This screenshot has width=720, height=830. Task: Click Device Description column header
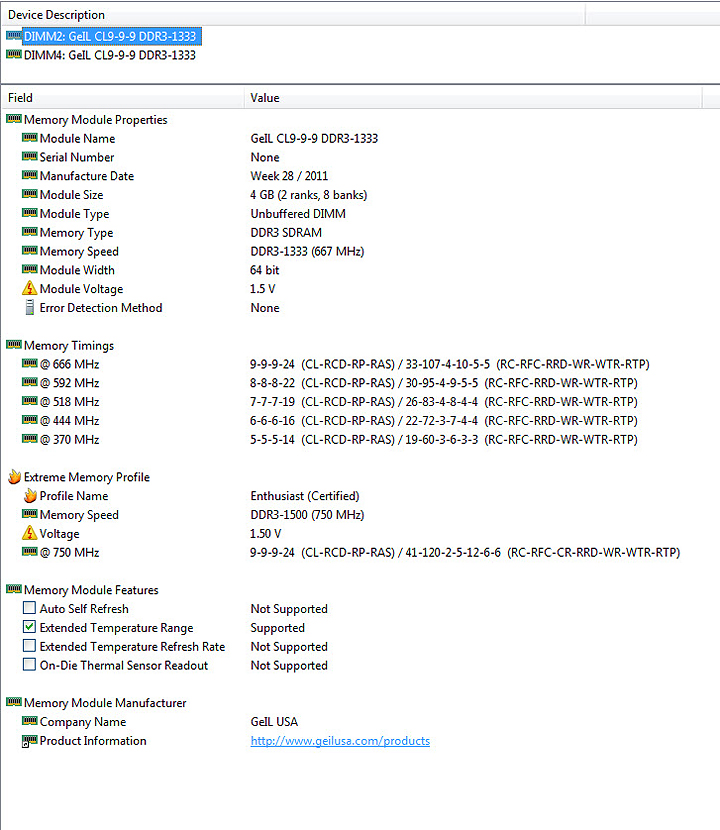[x=293, y=15]
